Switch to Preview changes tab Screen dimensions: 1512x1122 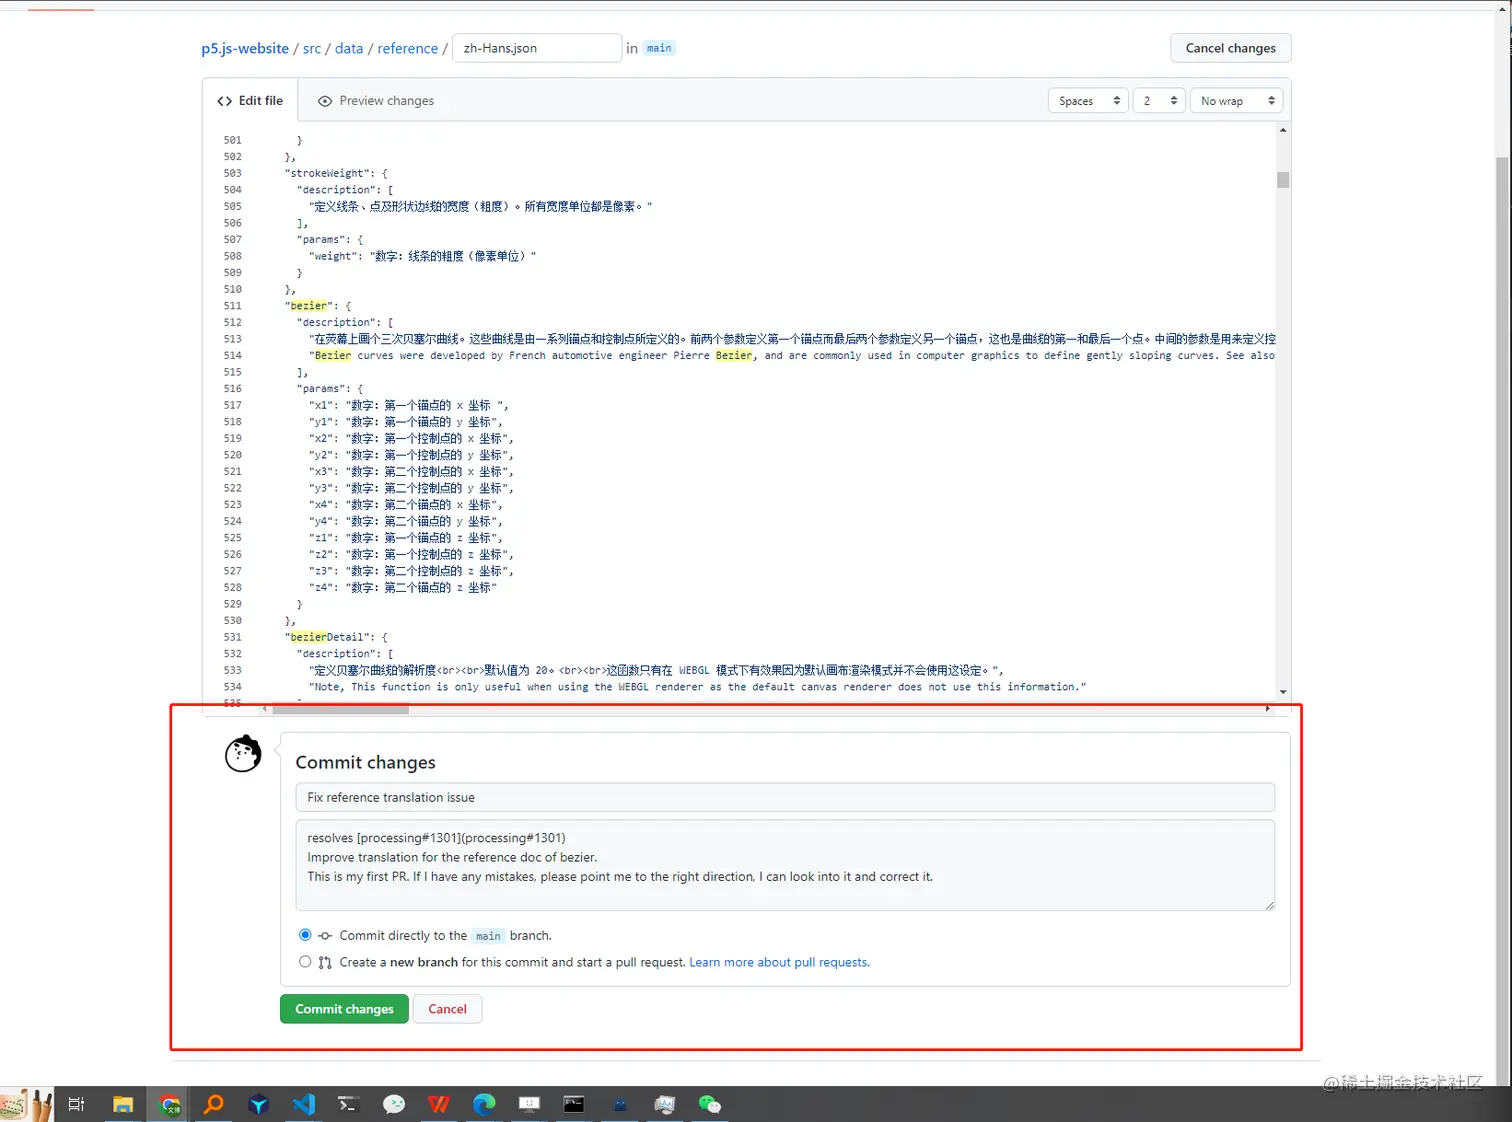(x=376, y=101)
